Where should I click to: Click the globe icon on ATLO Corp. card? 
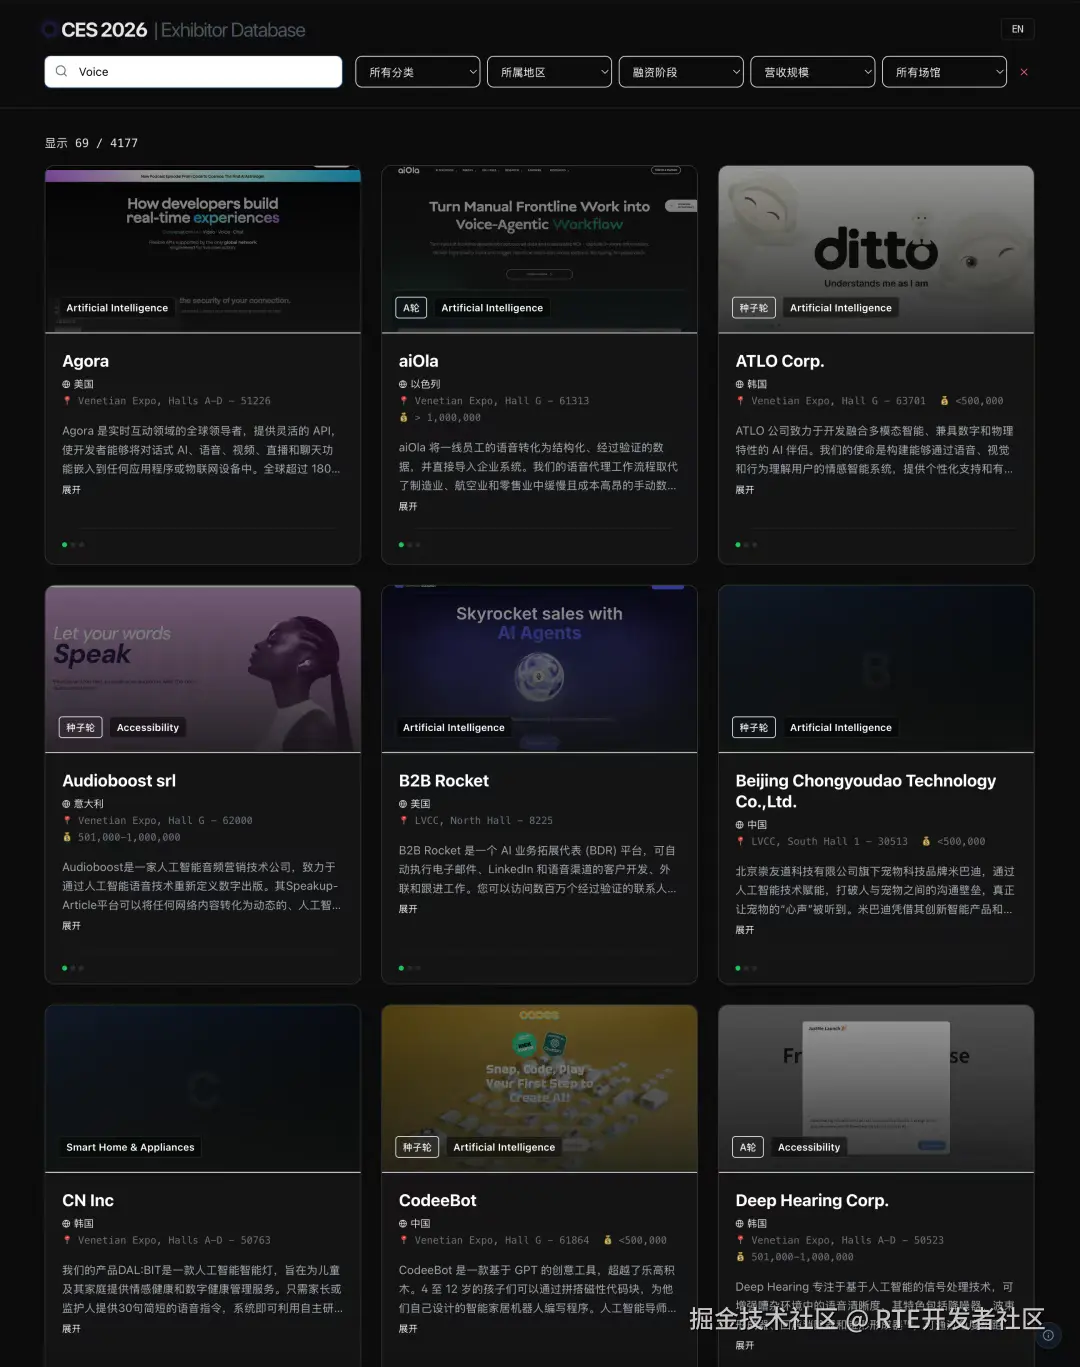coord(740,384)
